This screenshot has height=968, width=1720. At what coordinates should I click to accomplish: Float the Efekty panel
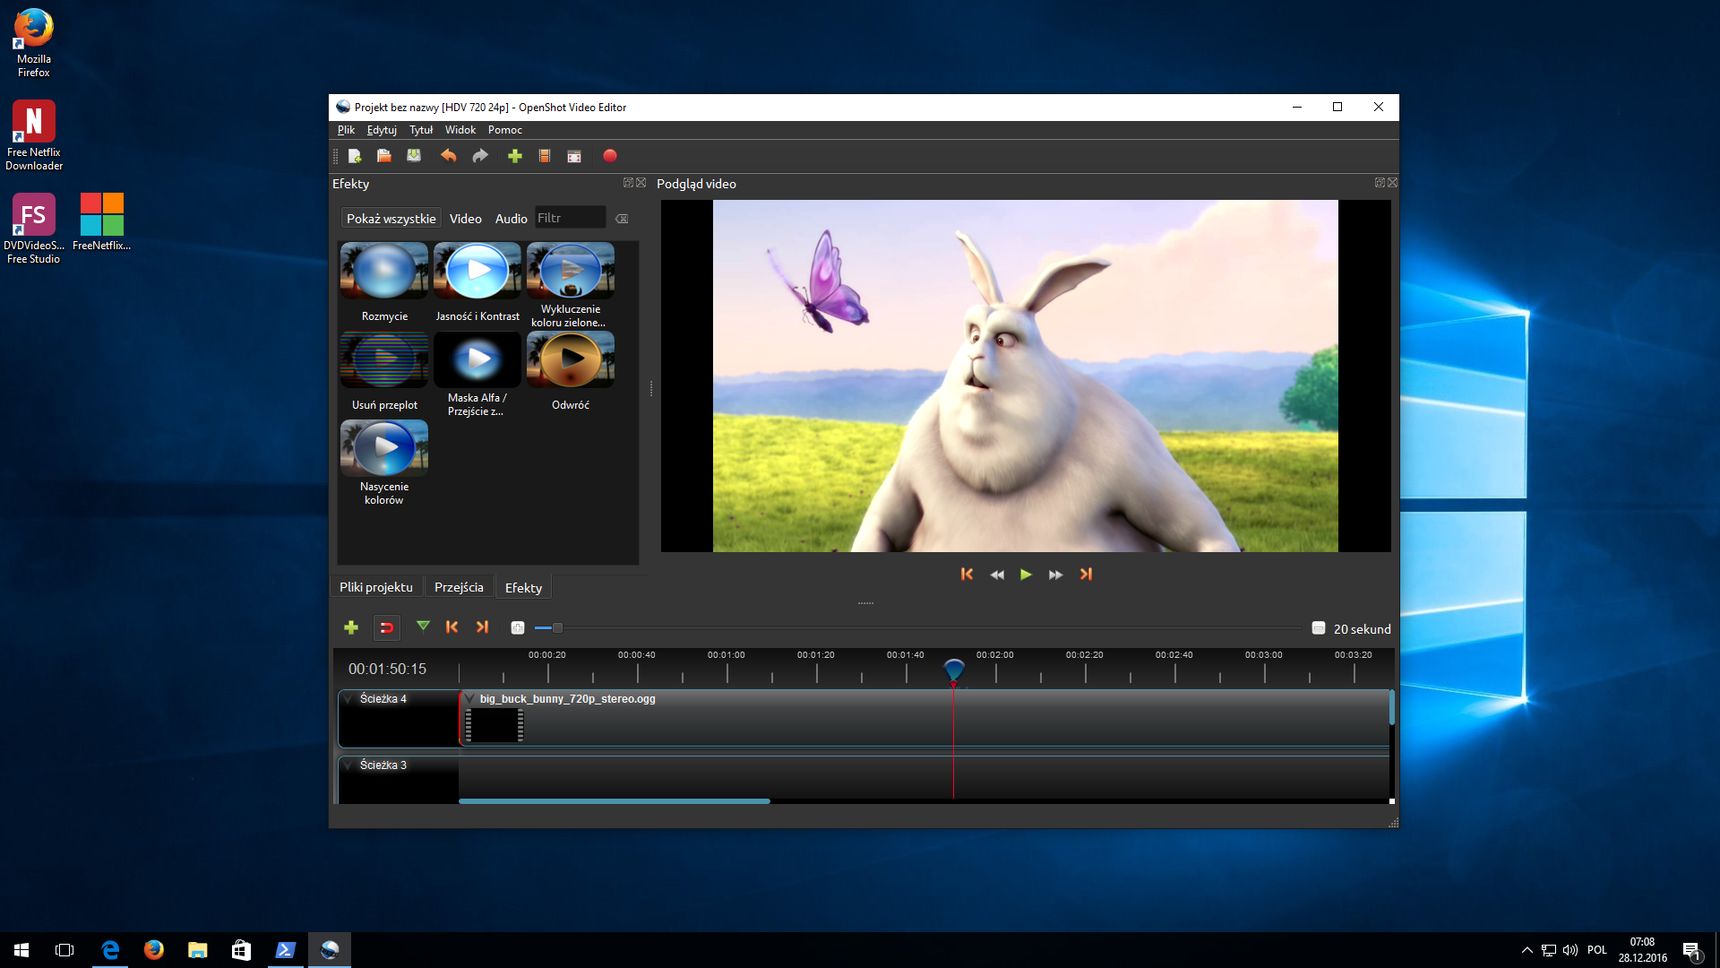click(x=628, y=183)
